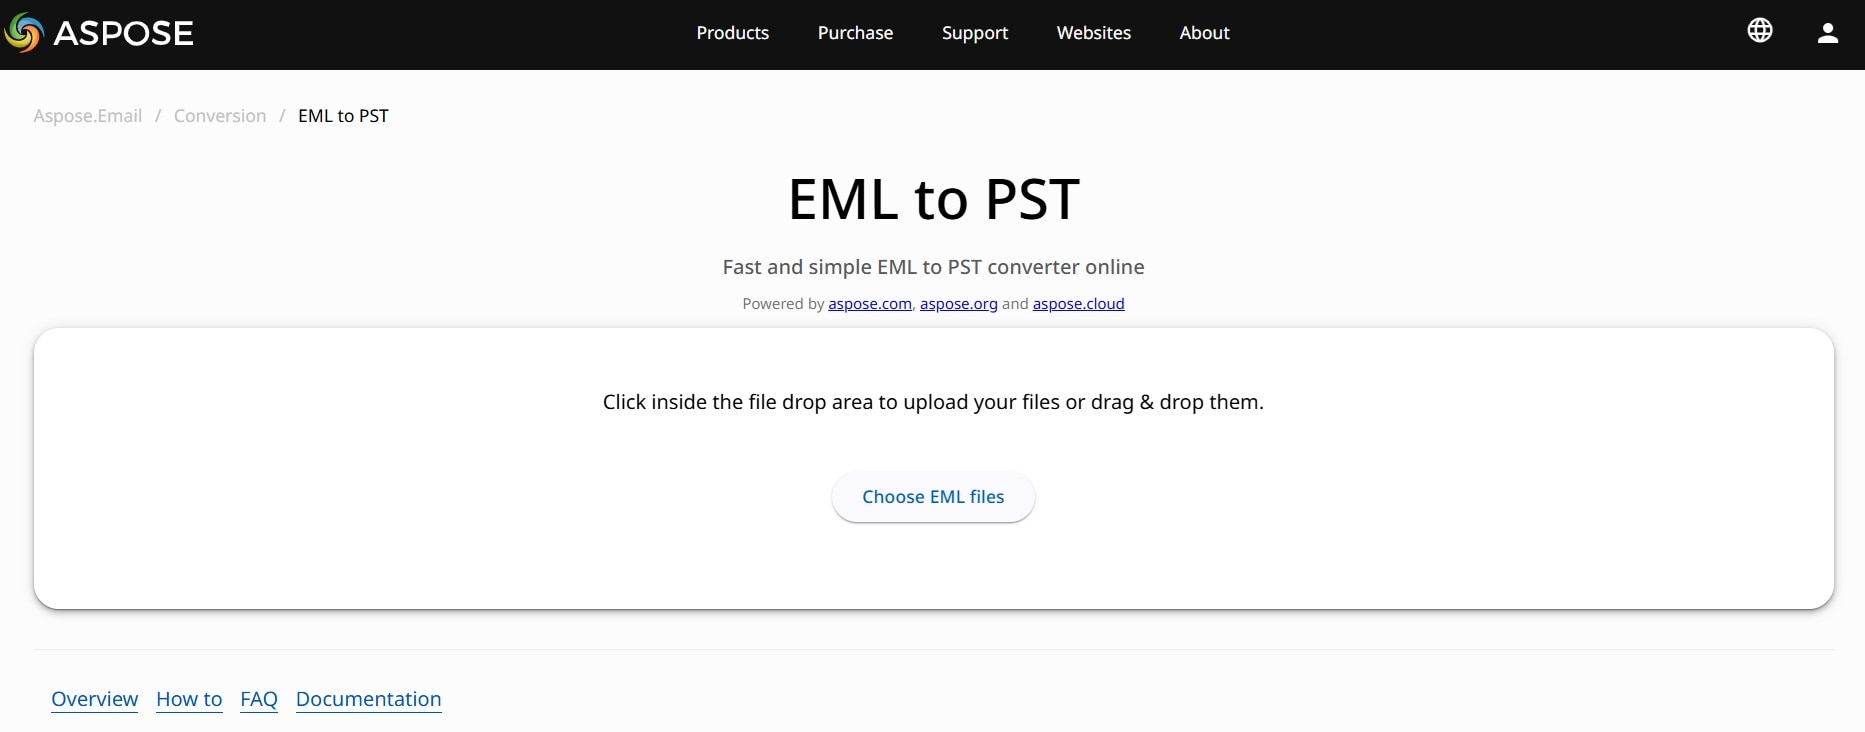Navigate to Conversion breadcrumb
This screenshot has width=1865, height=732.
pos(220,116)
